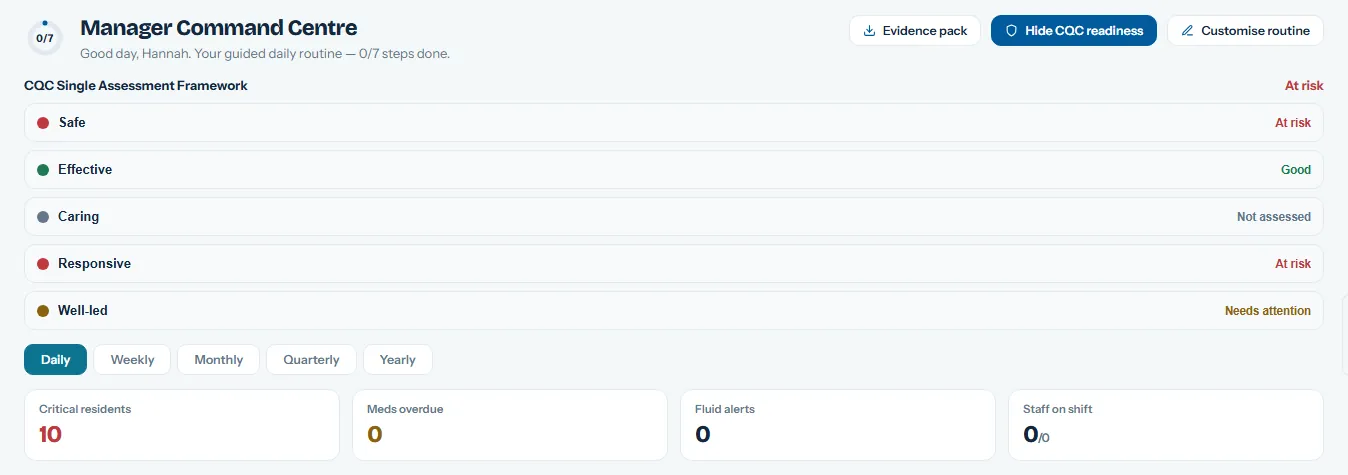1348x475 pixels.
Task: Expand the Well-led assessment row
Action: (674, 311)
